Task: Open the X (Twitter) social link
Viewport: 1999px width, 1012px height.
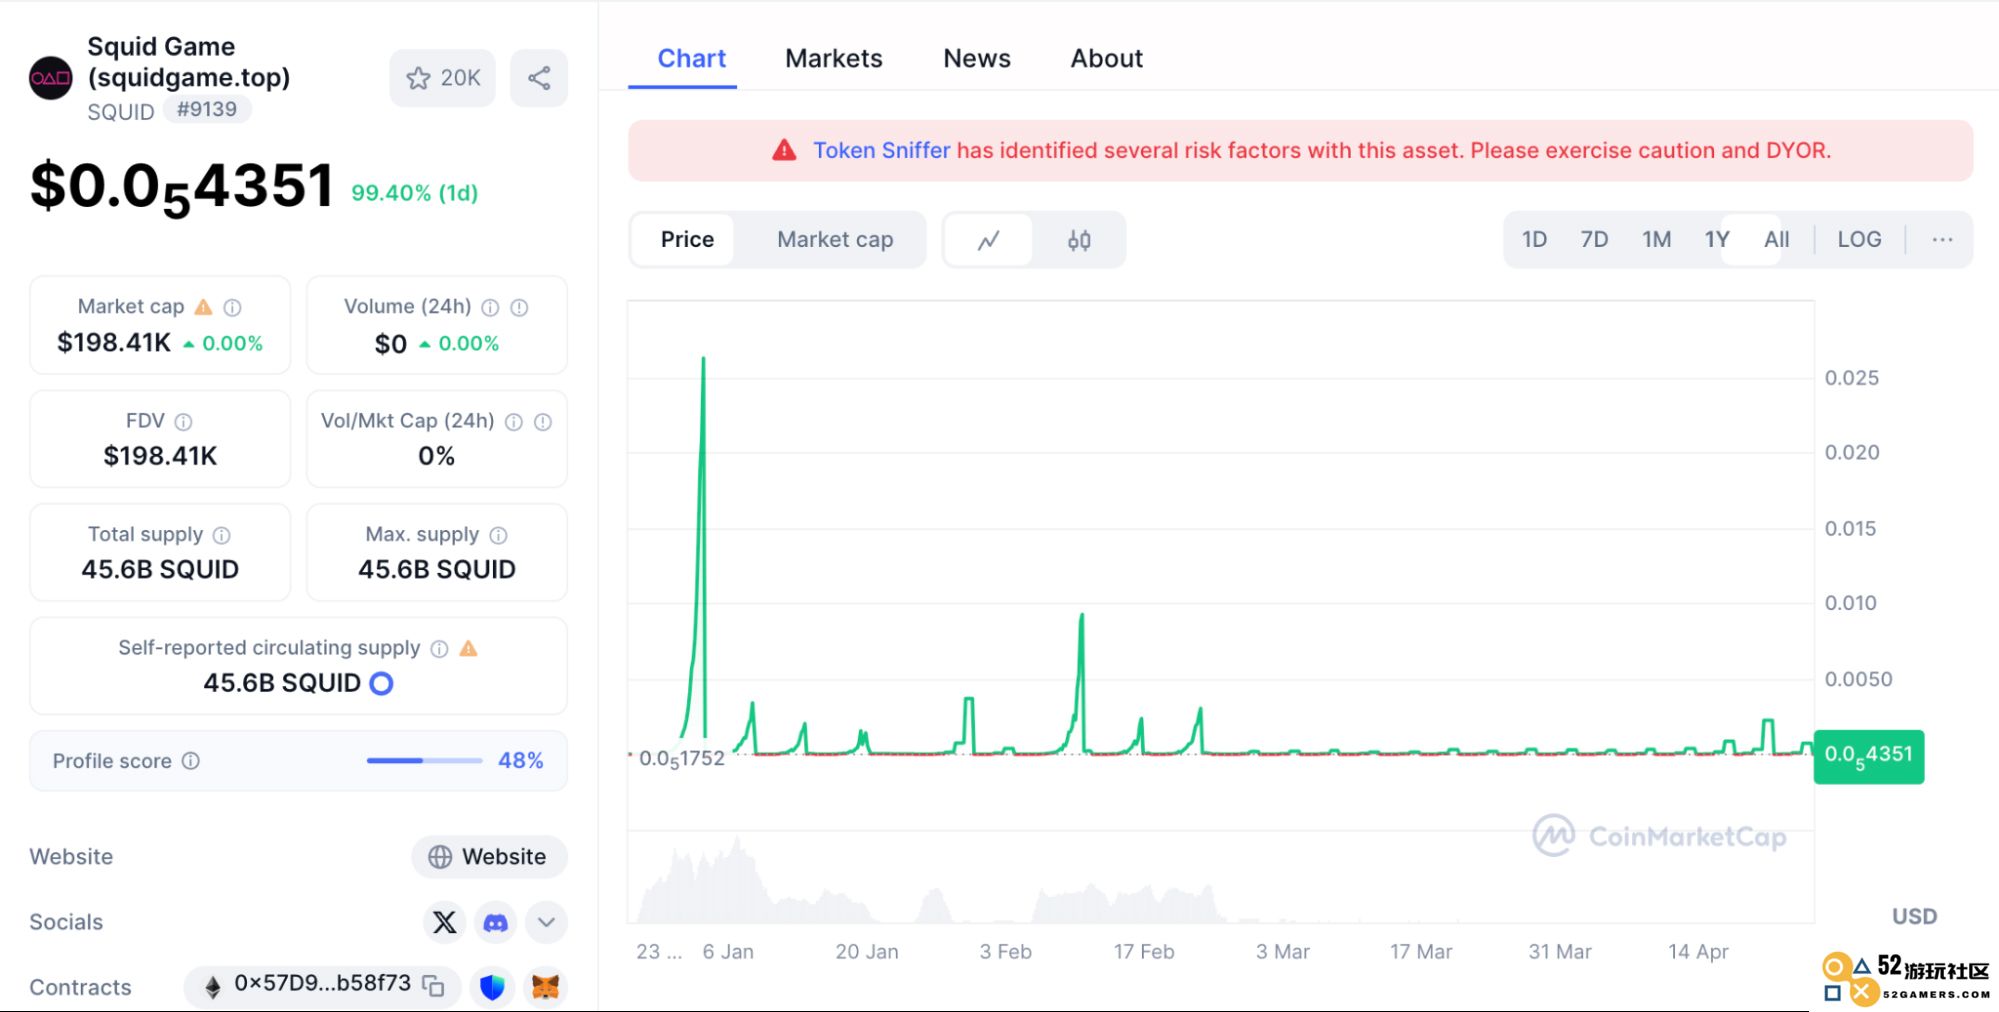Action: (x=444, y=922)
